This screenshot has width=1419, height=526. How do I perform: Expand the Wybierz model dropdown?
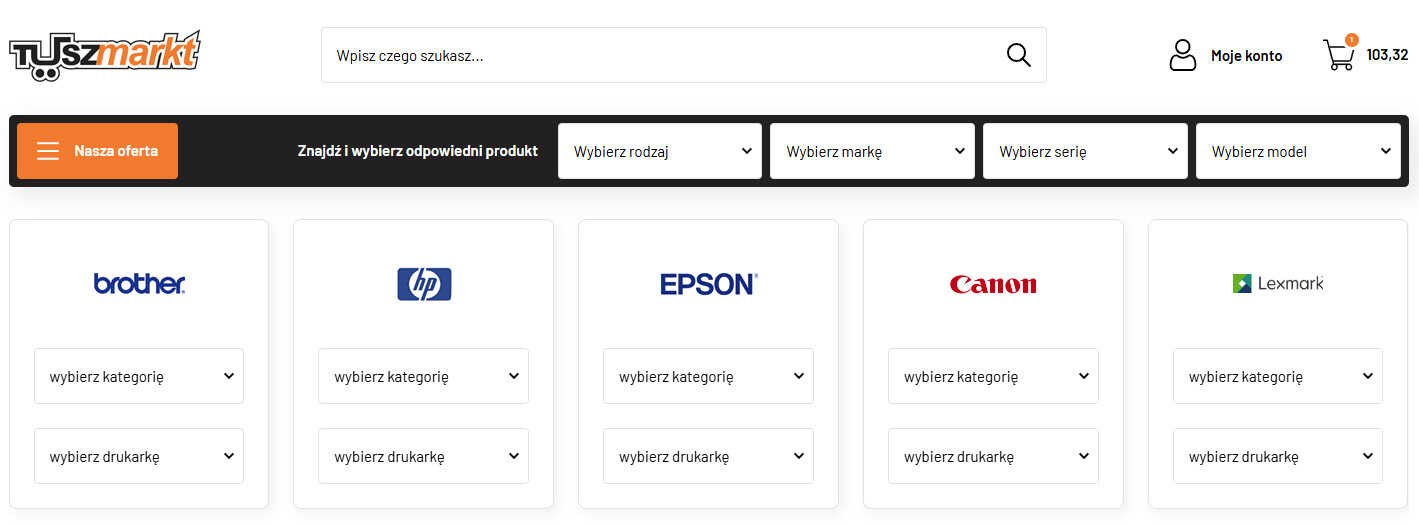[1298, 151]
